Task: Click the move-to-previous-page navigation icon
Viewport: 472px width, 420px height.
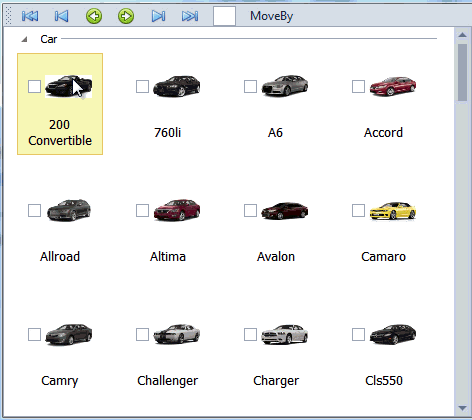Action: click(x=62, y=16)
